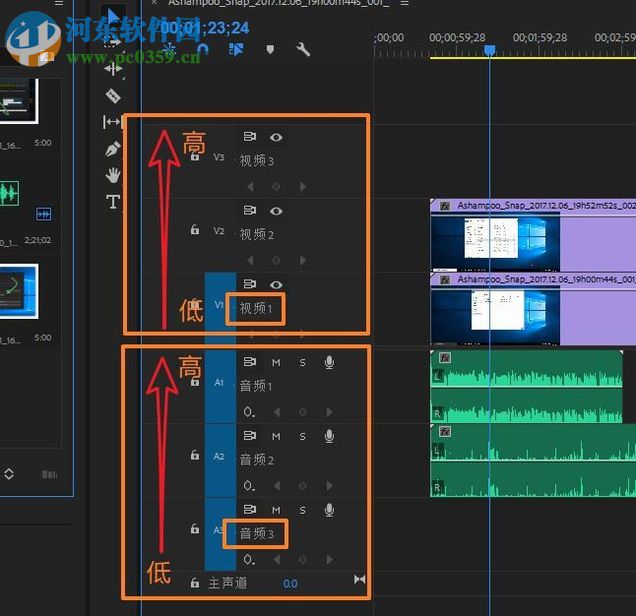
Task: Add a marker using the marker icon
Action: coord(269,49)
